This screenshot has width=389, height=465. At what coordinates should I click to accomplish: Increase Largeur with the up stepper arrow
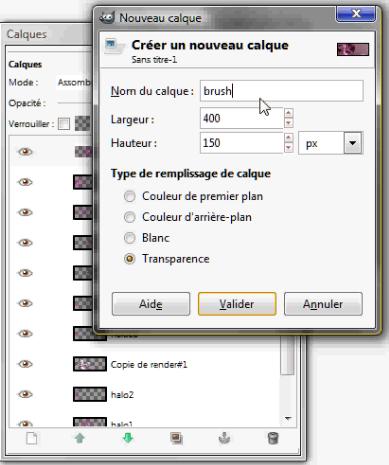coord(288,113)
